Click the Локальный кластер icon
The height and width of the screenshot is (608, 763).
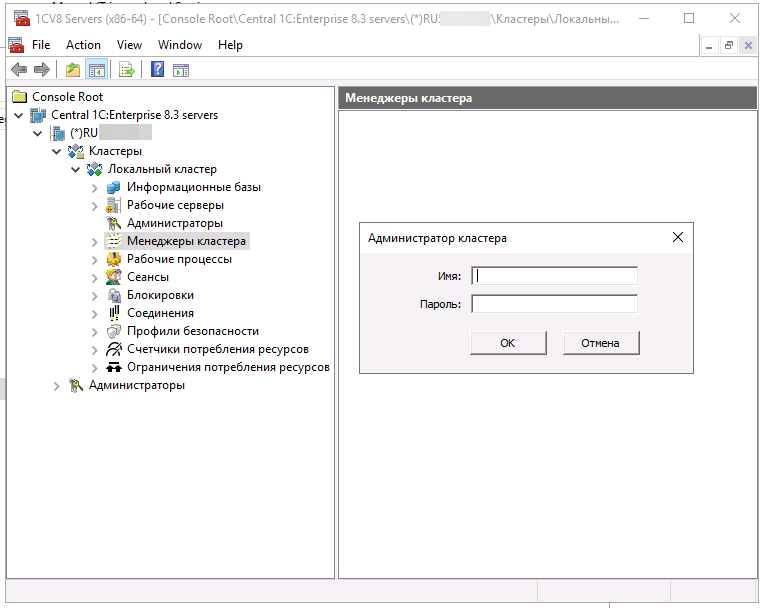pyautogui.click(x=94, y=169)
